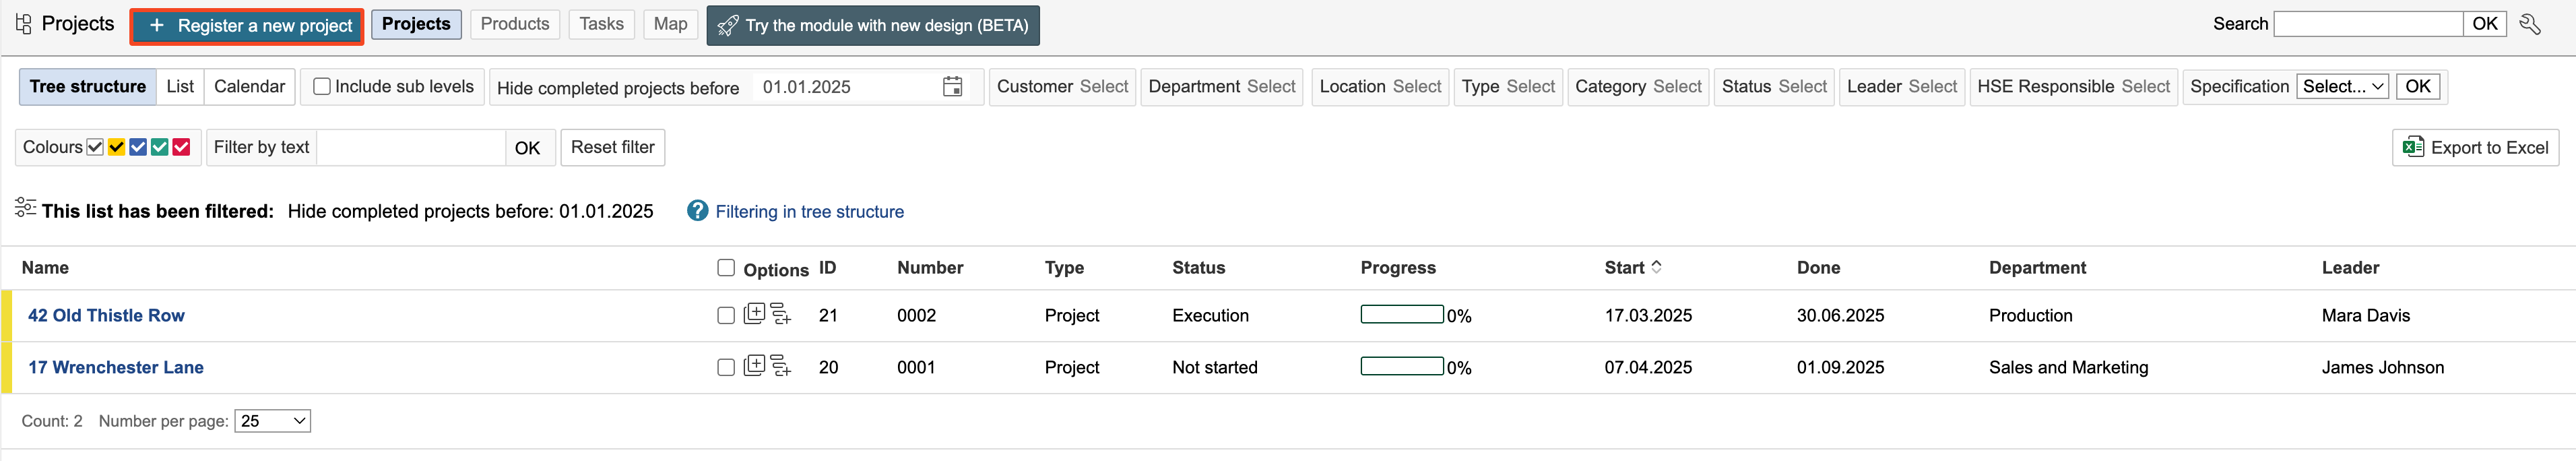
Task: Click Register a new project button
Action: pyautogui.click(x=247, y=25)
